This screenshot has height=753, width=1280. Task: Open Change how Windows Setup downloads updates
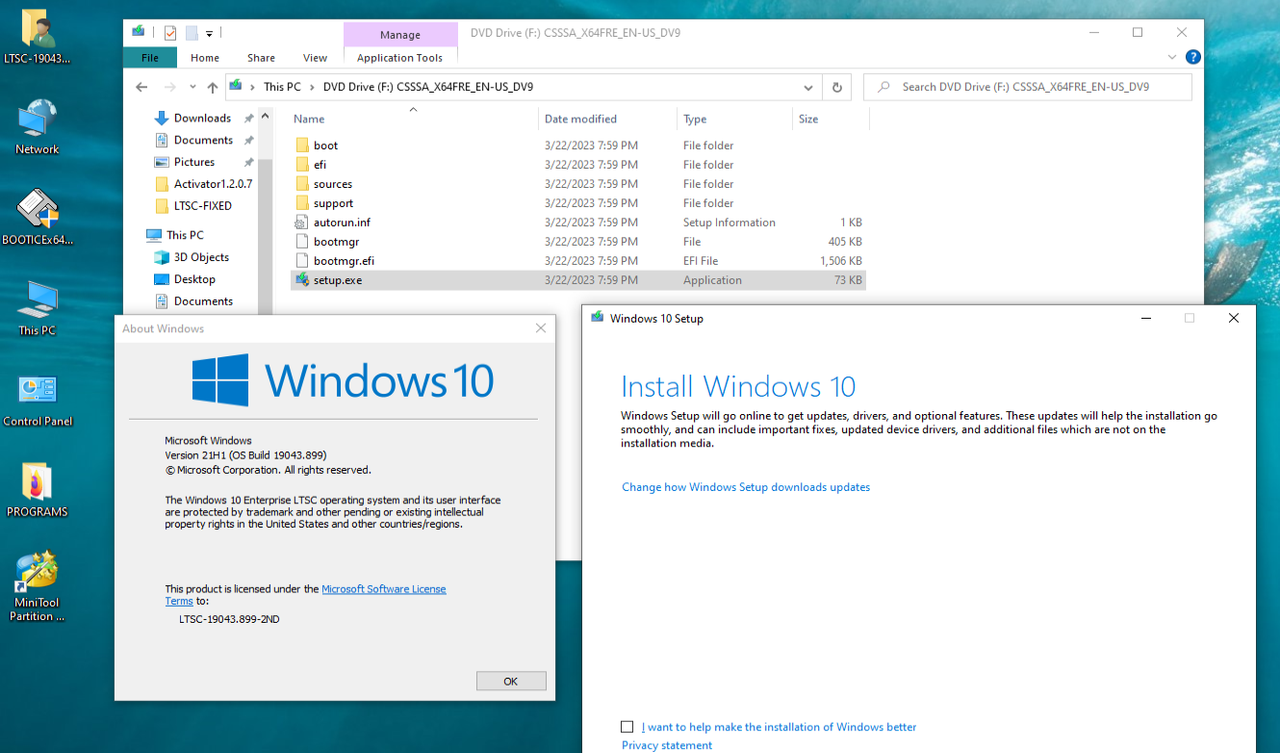(x=746, y=487)
